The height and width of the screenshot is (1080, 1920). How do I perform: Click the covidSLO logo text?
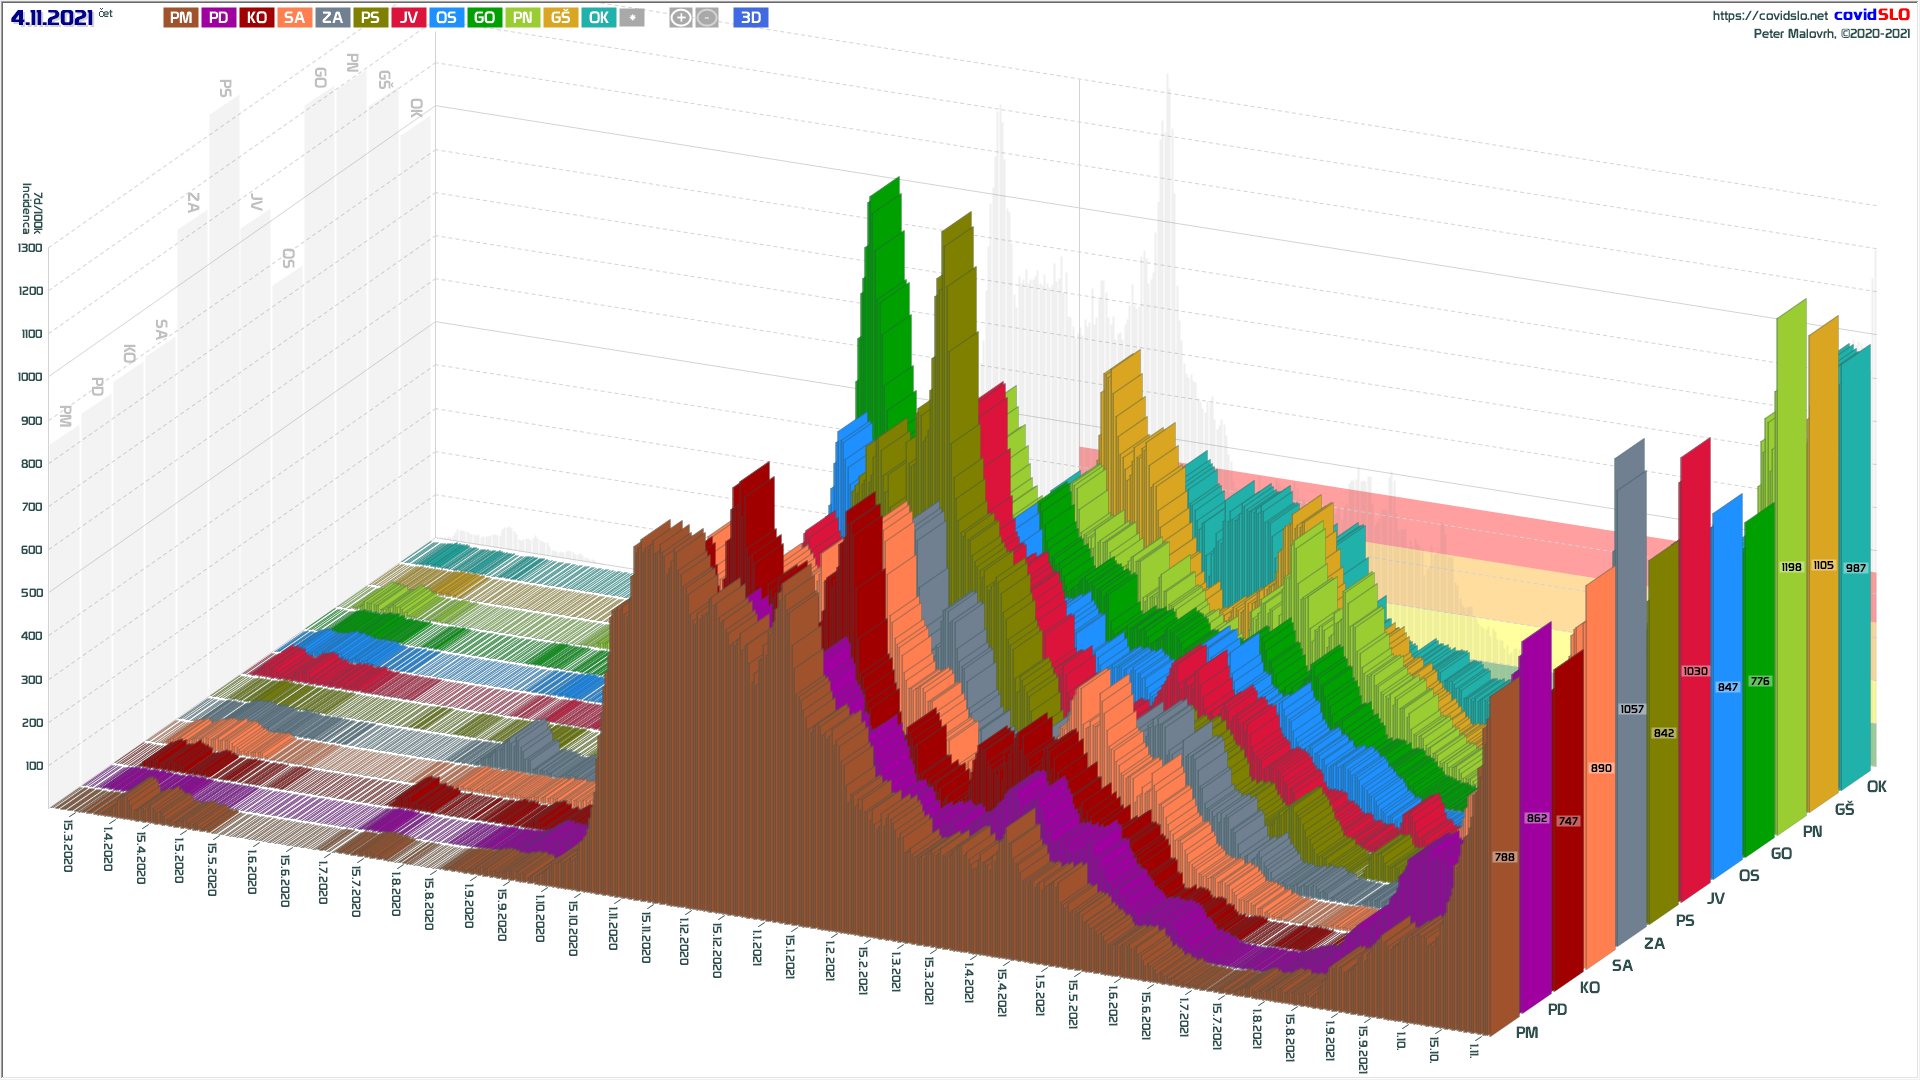[1871, 15]
